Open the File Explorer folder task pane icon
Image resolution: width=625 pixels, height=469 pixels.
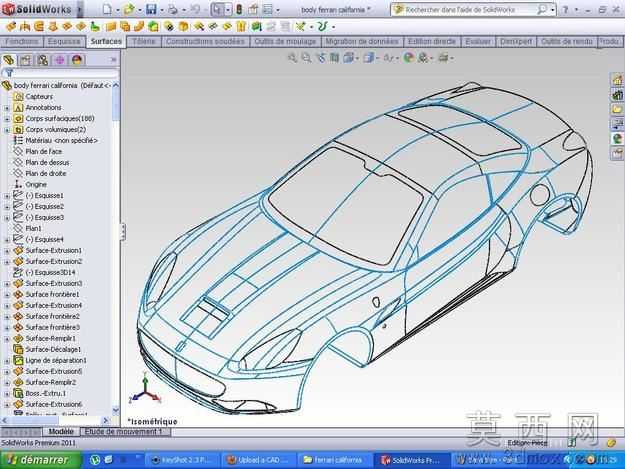pyautogui.click(x=617, y=109)
